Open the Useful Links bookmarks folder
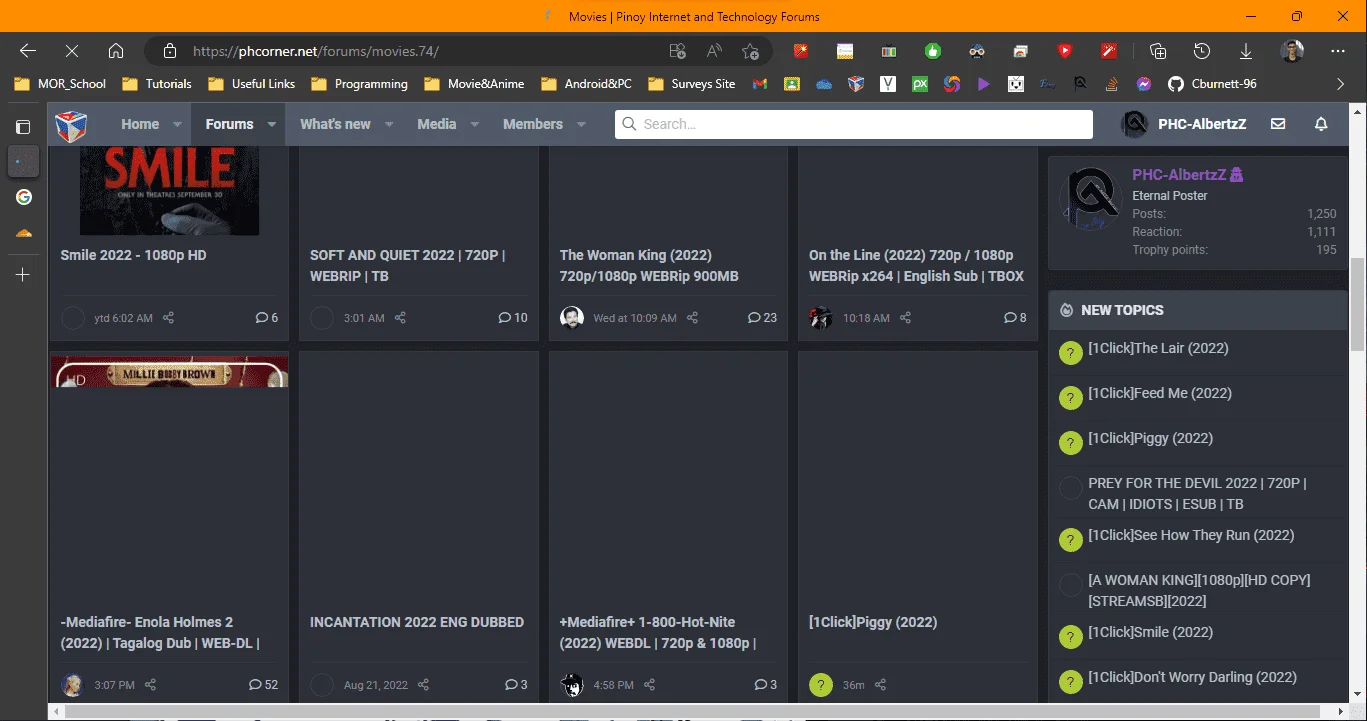1367x721 pixels. (252, 84)
